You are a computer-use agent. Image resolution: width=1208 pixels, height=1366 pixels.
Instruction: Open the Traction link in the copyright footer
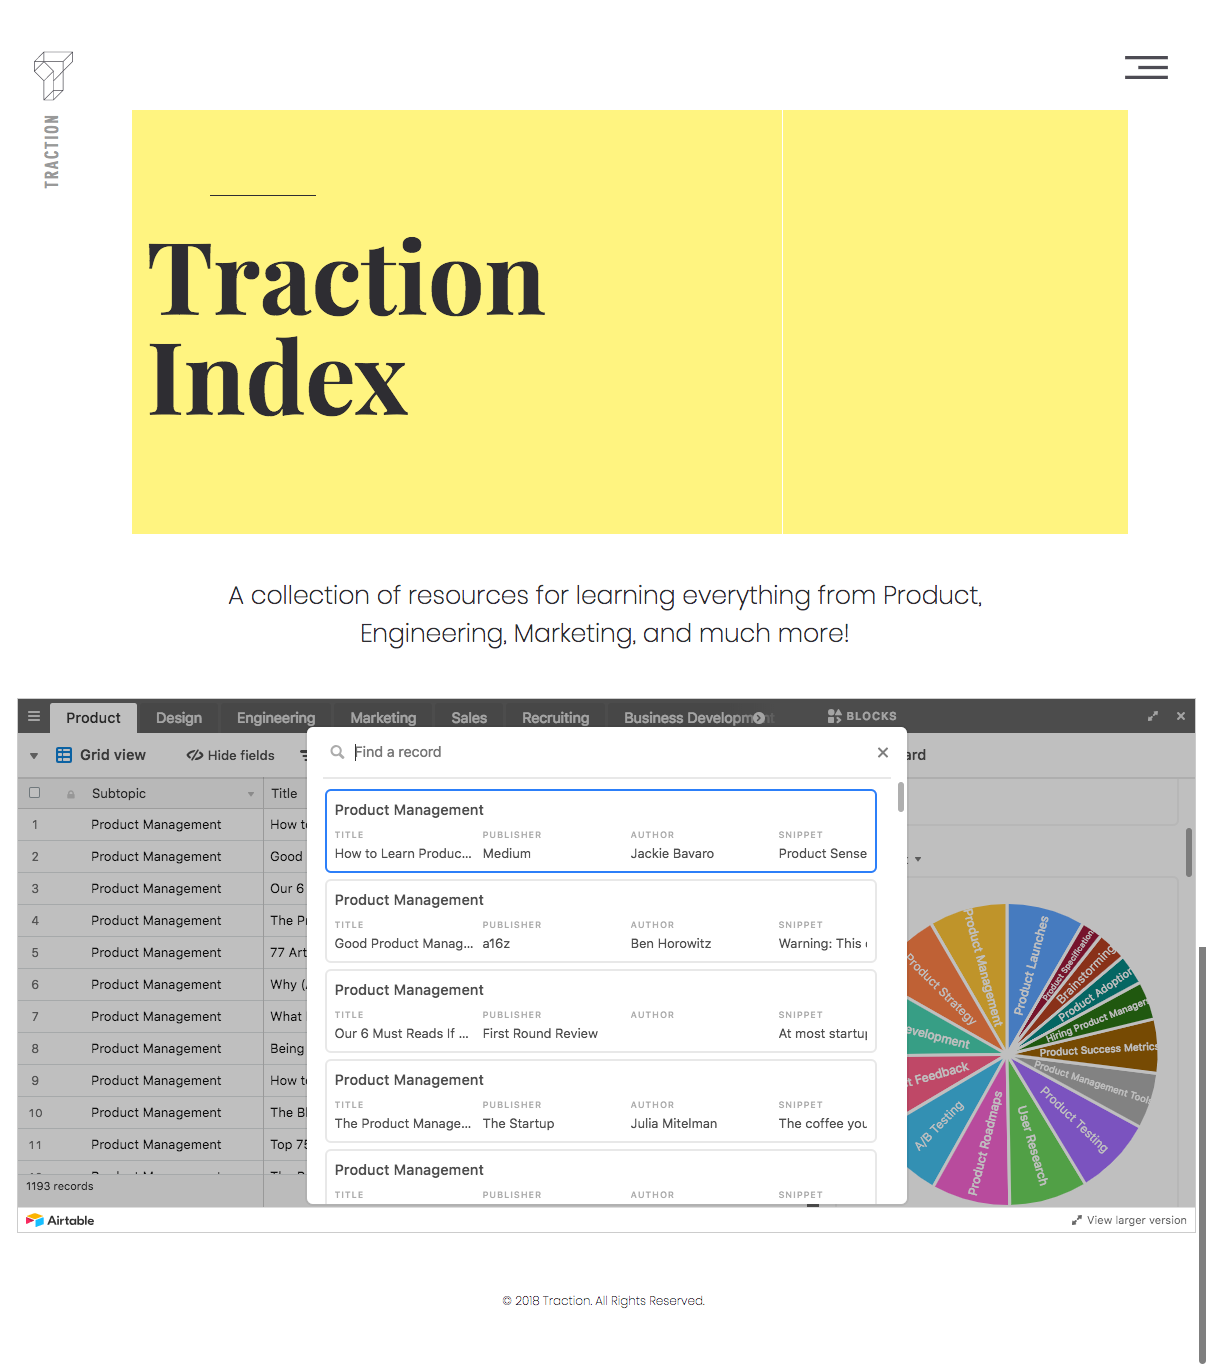(565, 1300)
